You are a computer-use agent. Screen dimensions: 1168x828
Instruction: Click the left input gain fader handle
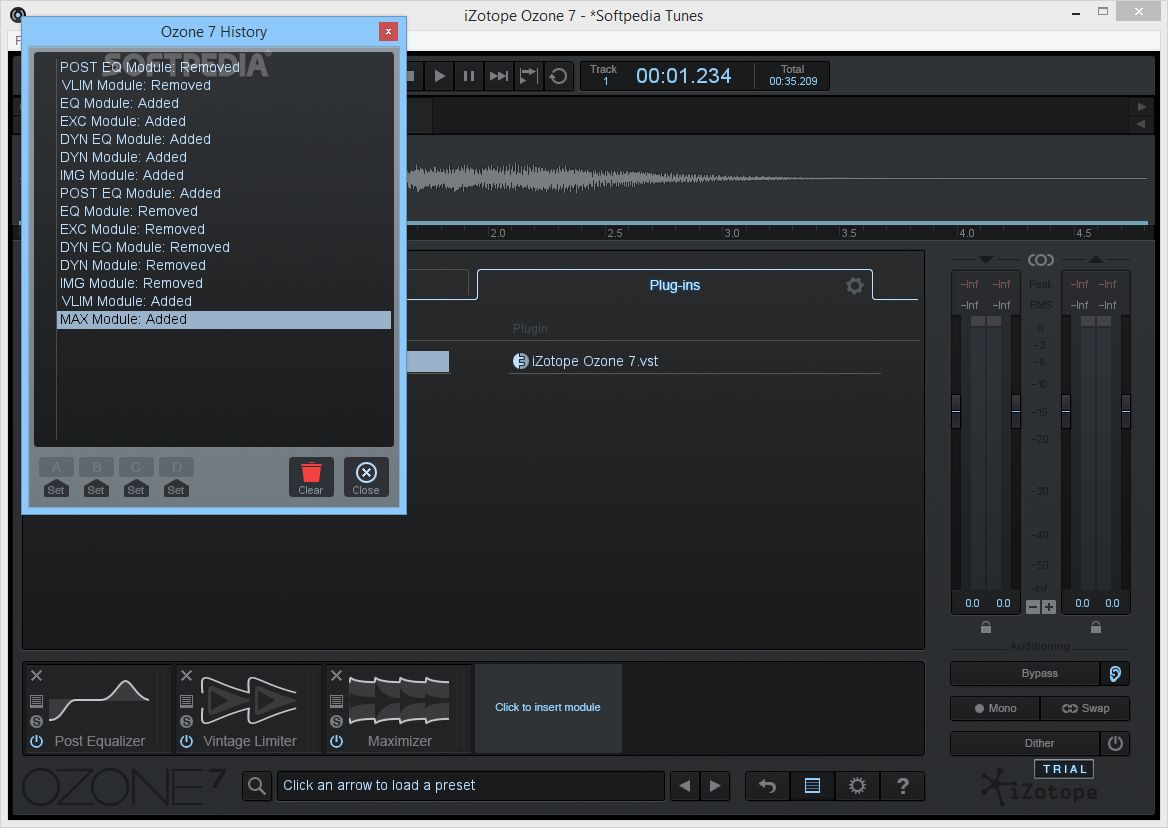[956, 411]
